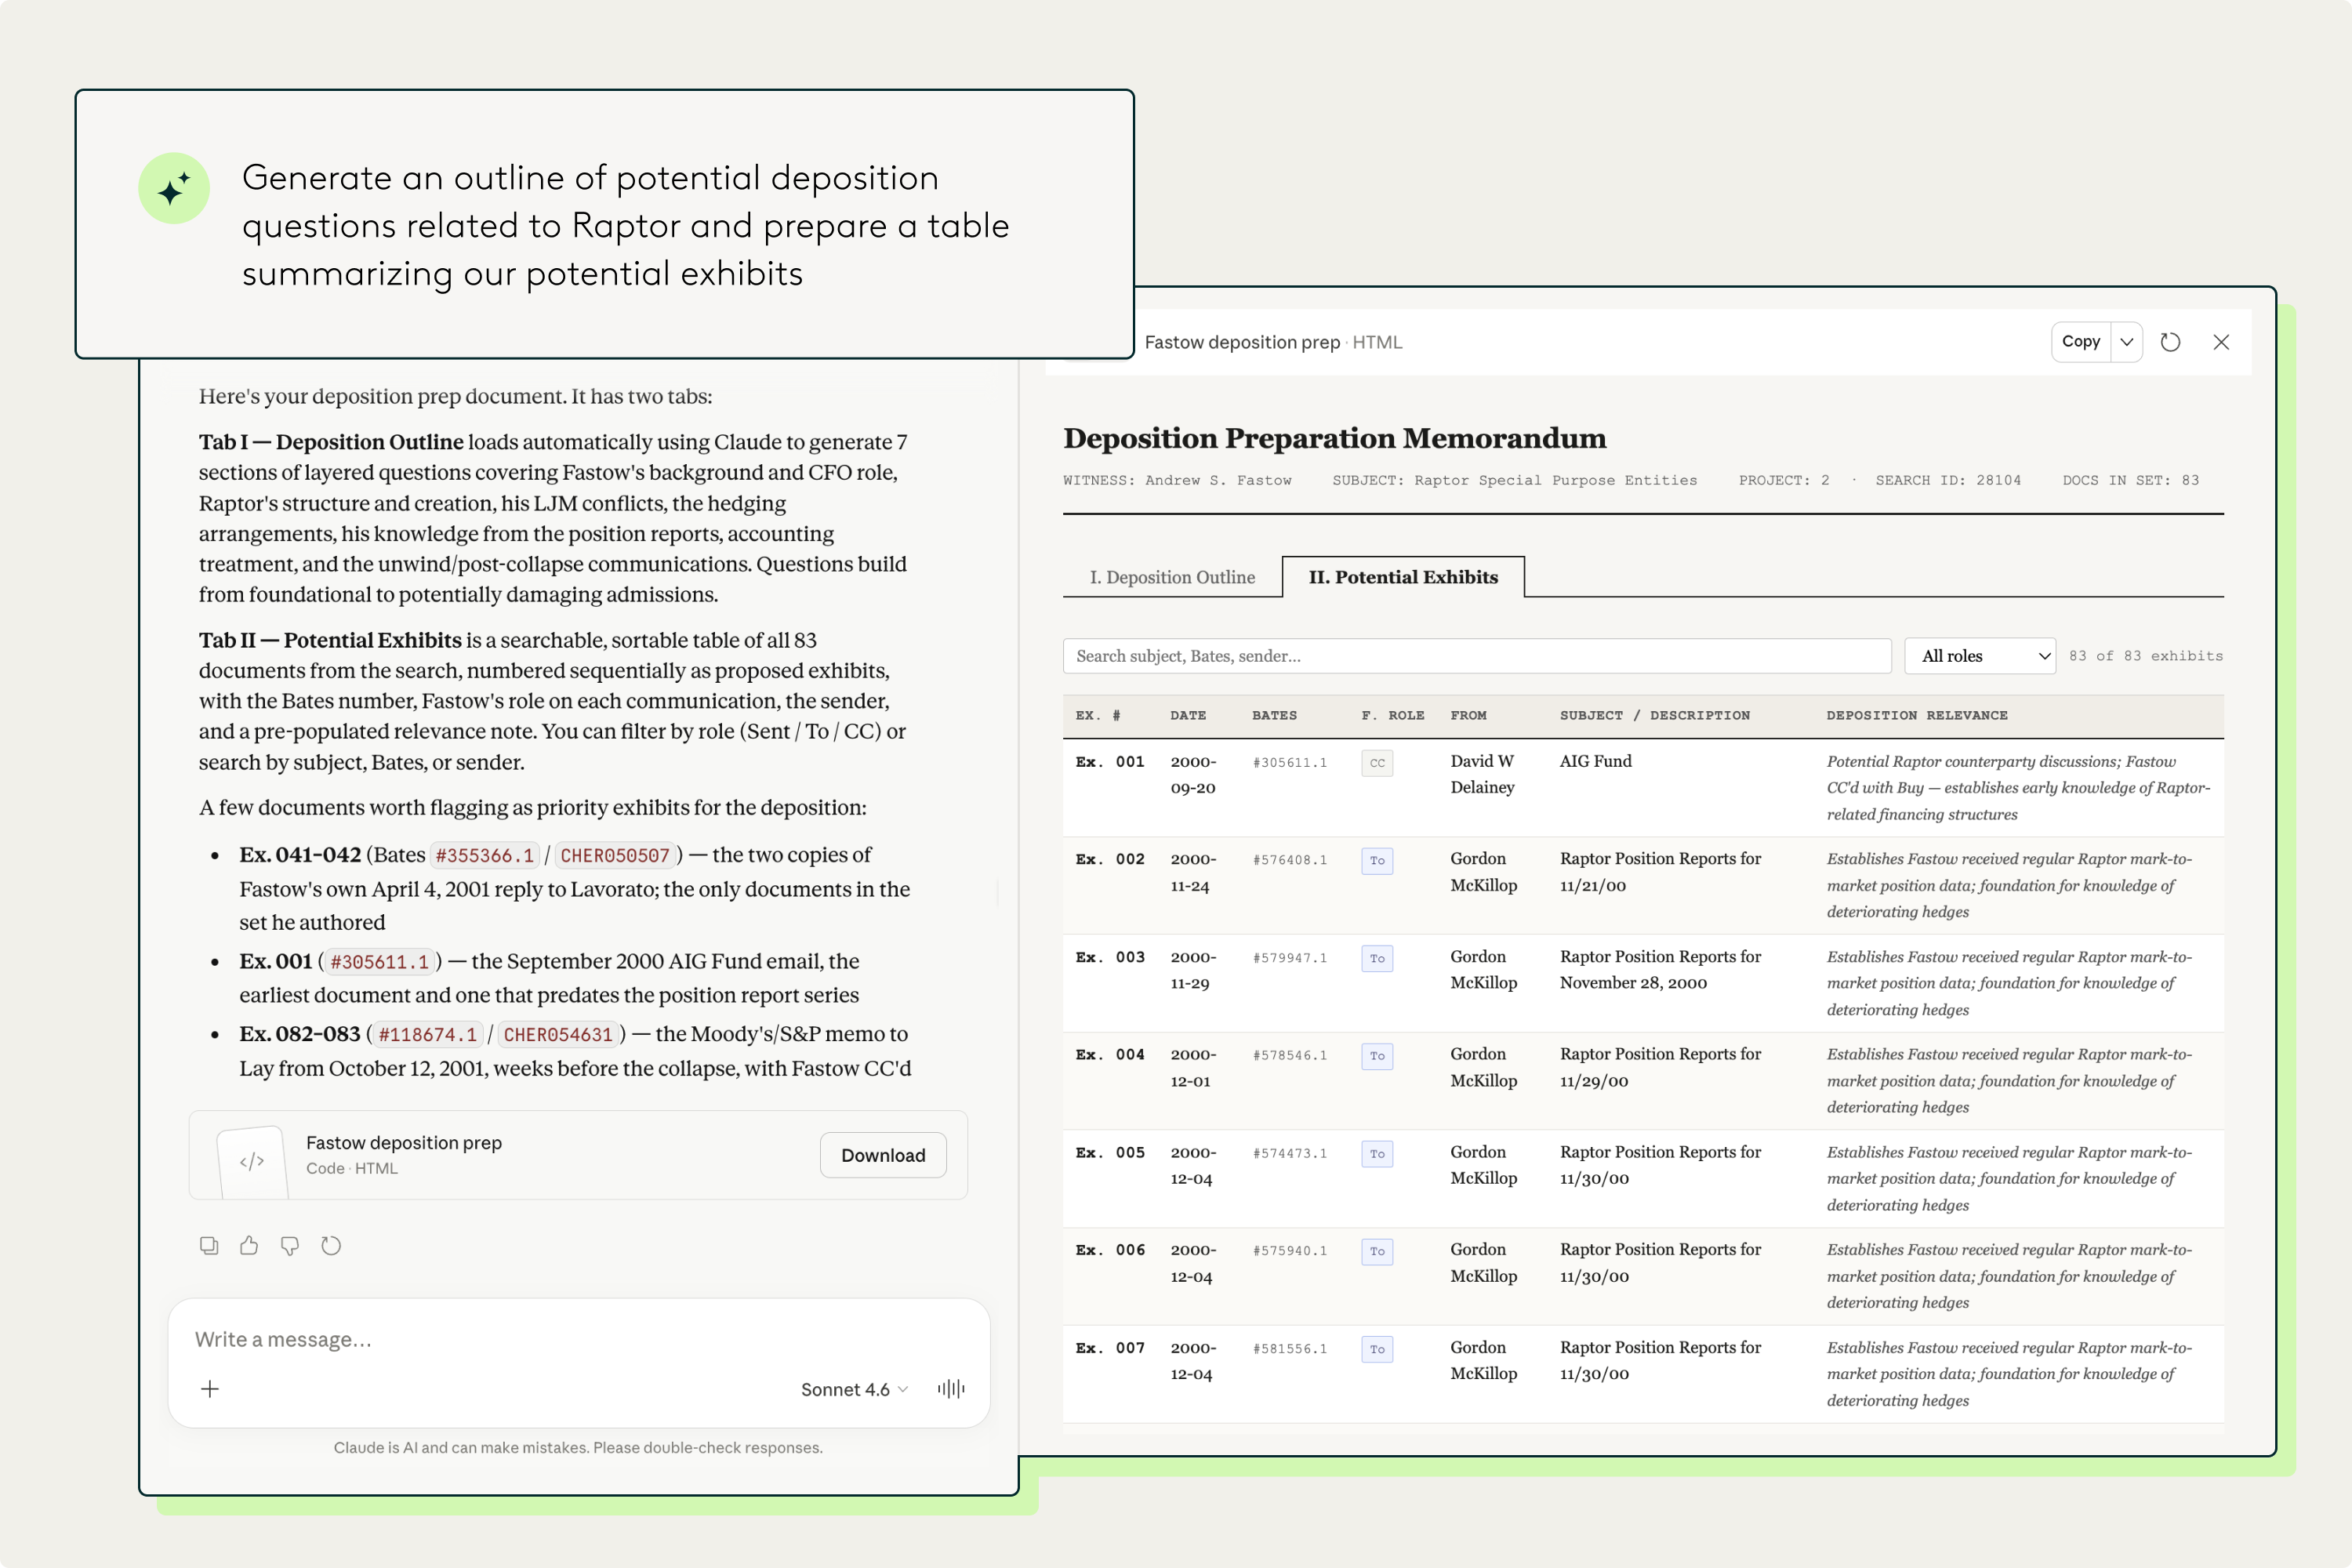Click the Ex. 001 exhibit number cell
2352x1568 pixels.
click(x=1110, y=762)
